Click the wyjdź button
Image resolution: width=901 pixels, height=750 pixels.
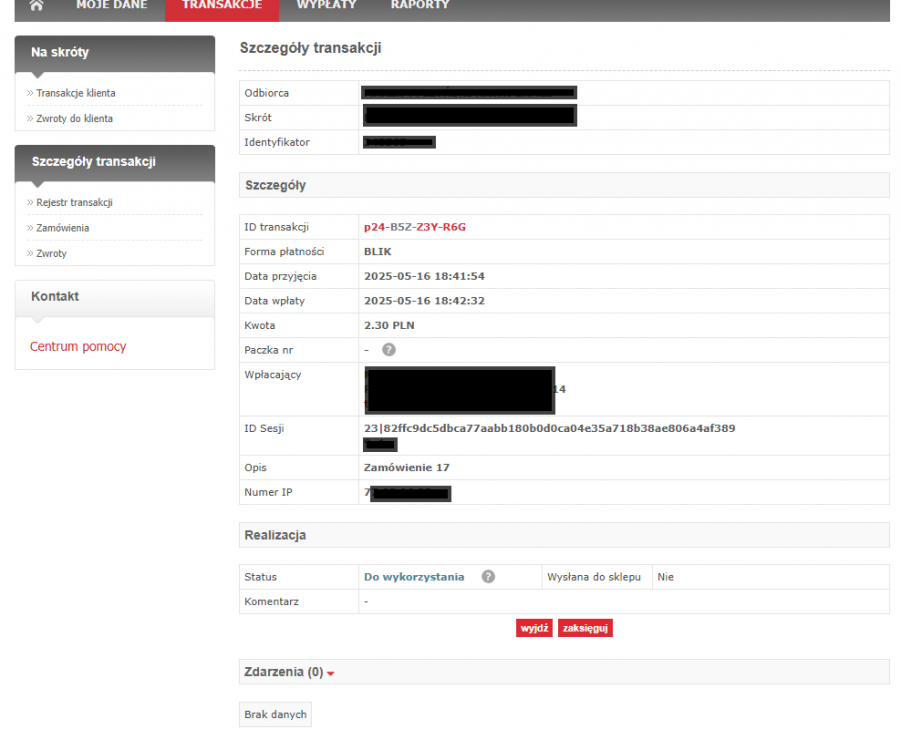point(534,628)
